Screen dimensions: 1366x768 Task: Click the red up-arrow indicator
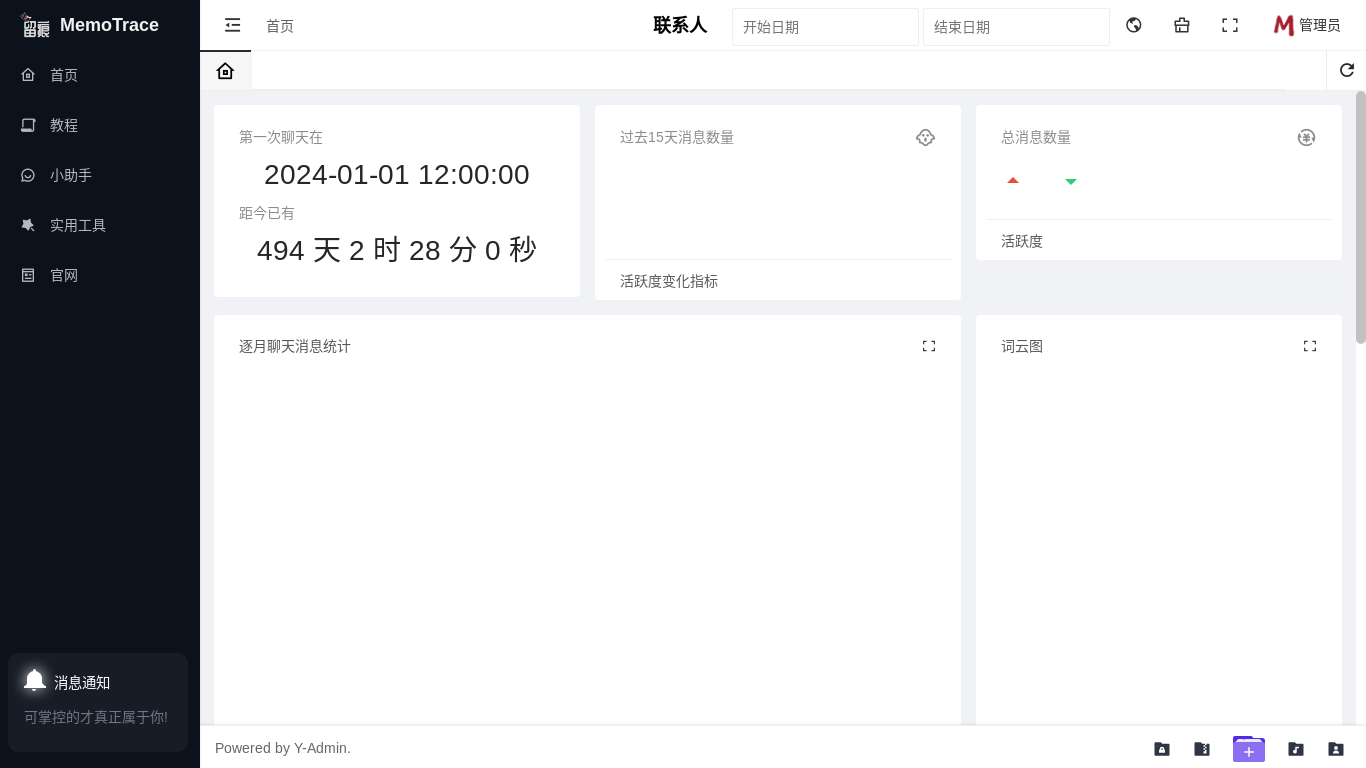(1013, 180)
